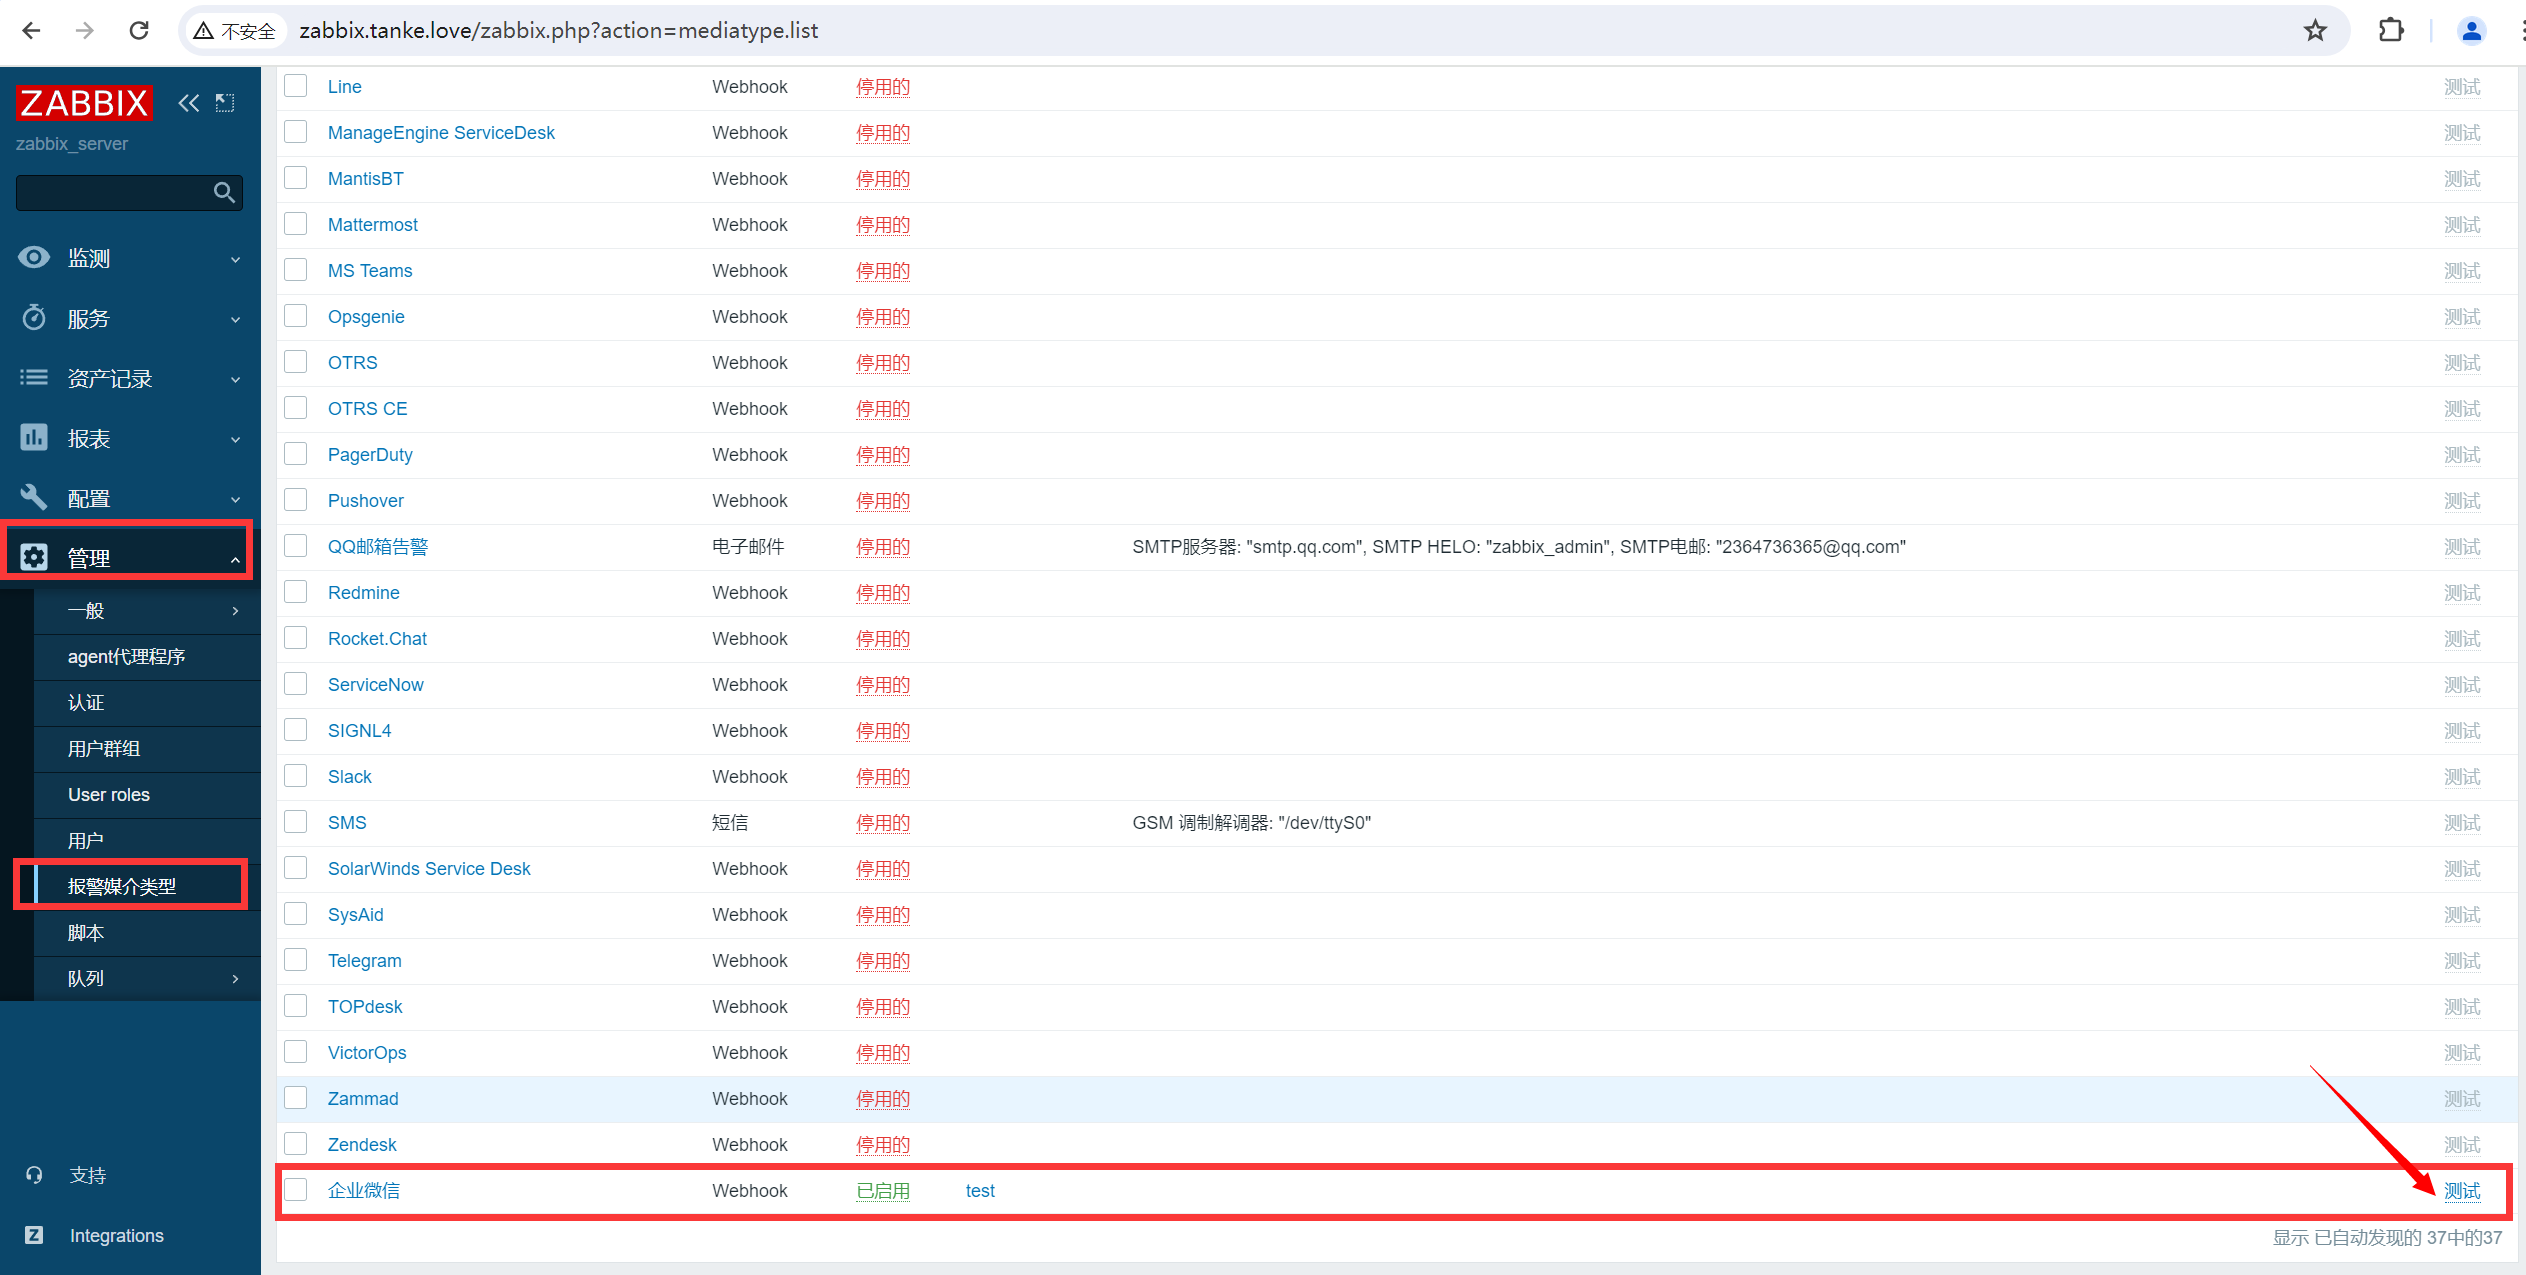Image resolution: width=2526 pixels, height=1275 pixels.
Task: Focus the sidebar search input field
Action: coord(112,192)
